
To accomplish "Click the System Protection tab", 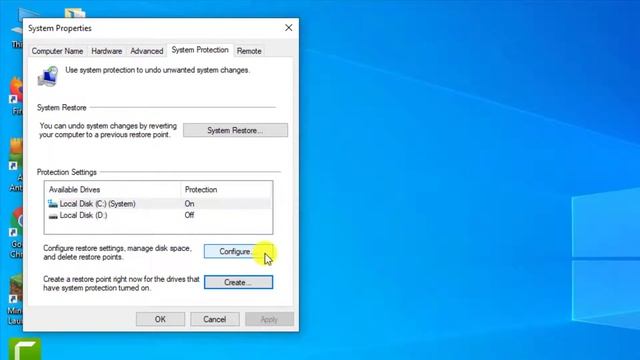I will pos(200,50).
